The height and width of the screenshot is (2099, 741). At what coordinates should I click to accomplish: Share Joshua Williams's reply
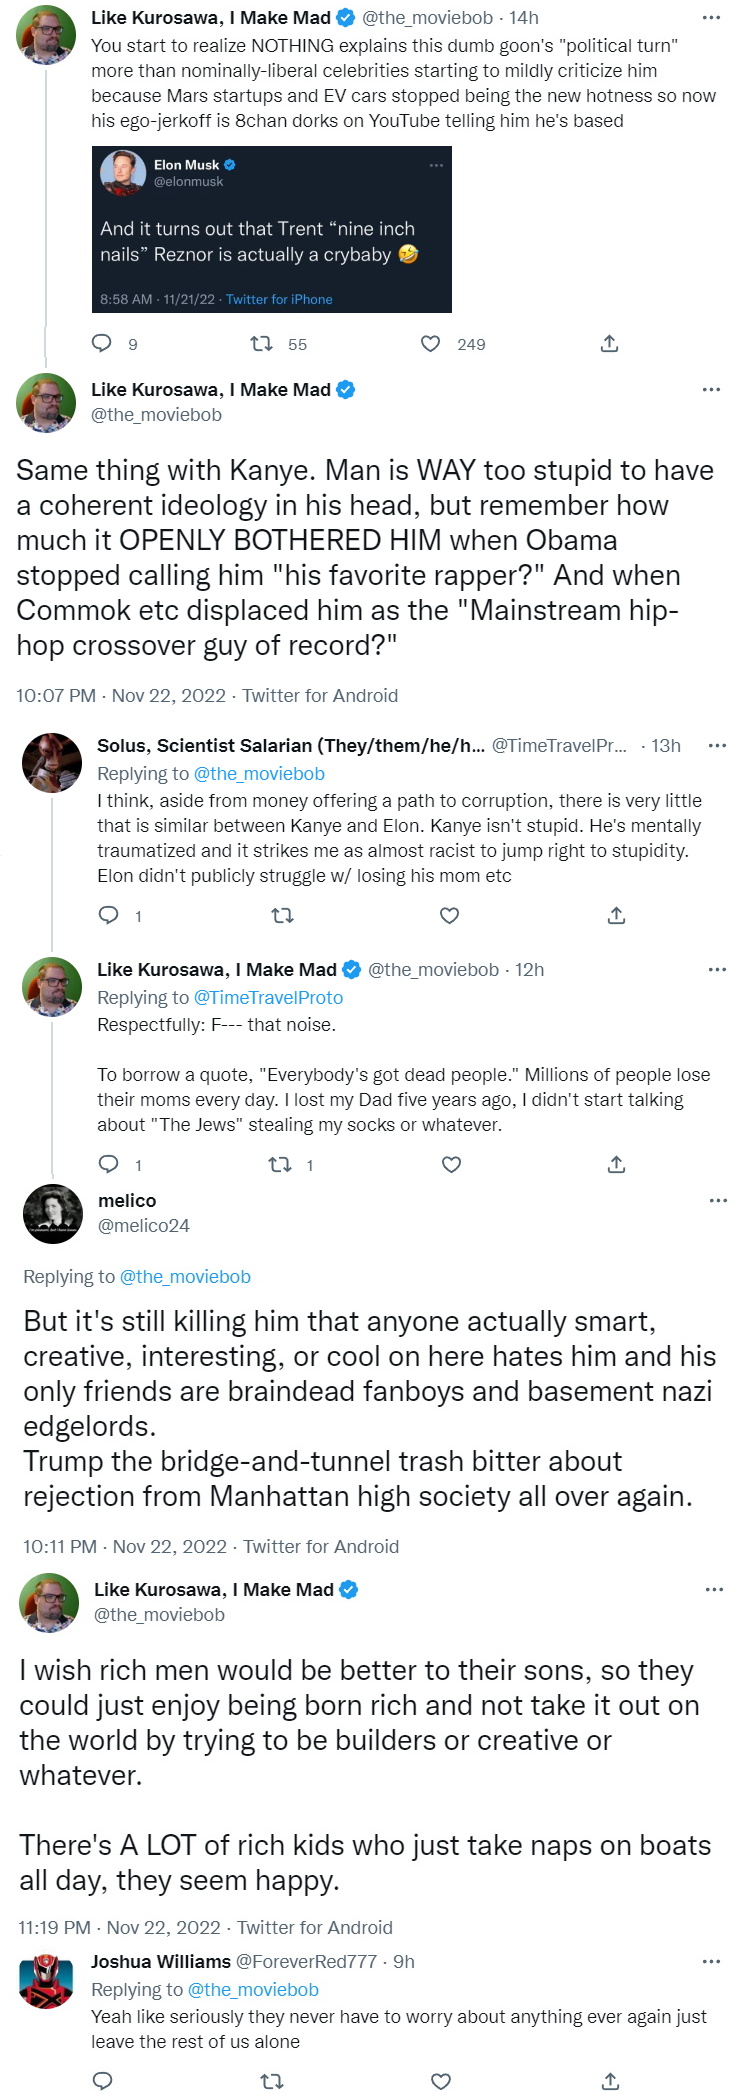(609, 2081)
